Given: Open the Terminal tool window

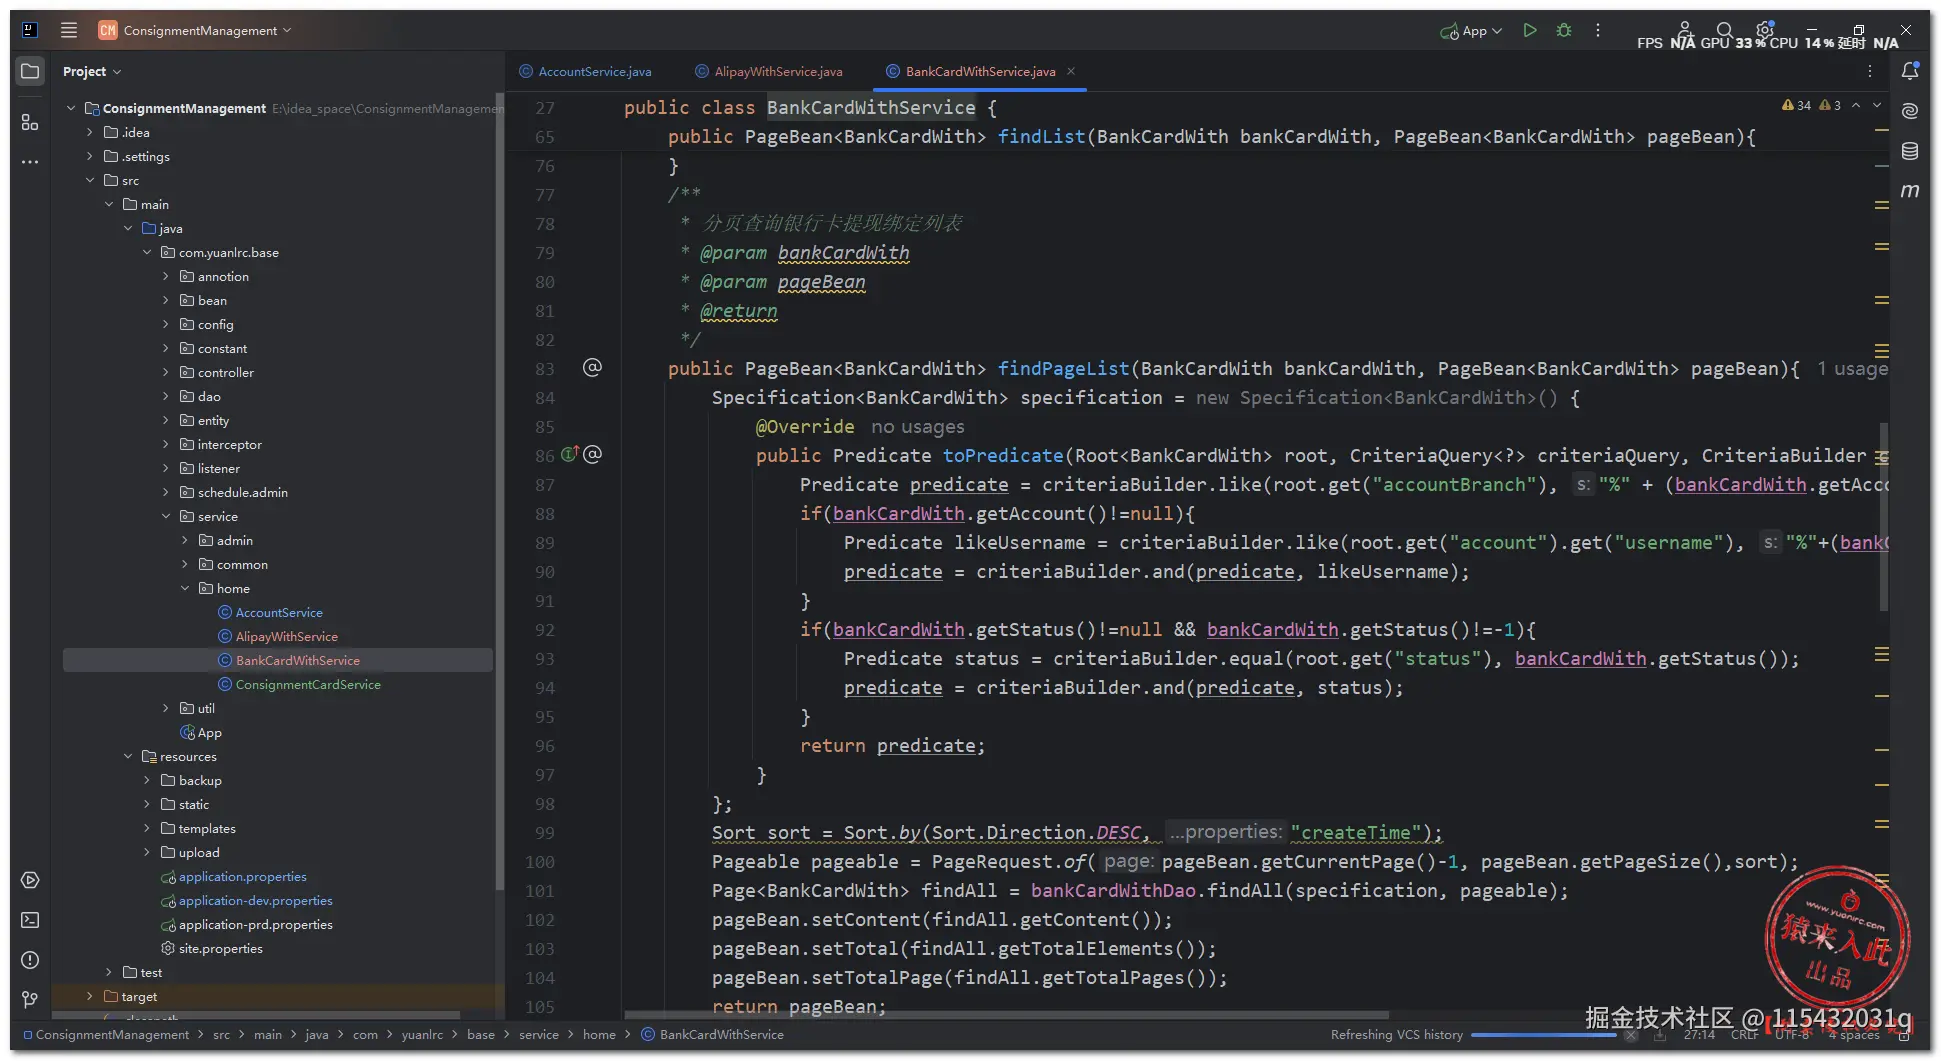Looking at the screenshot, I should coord(30,920).
